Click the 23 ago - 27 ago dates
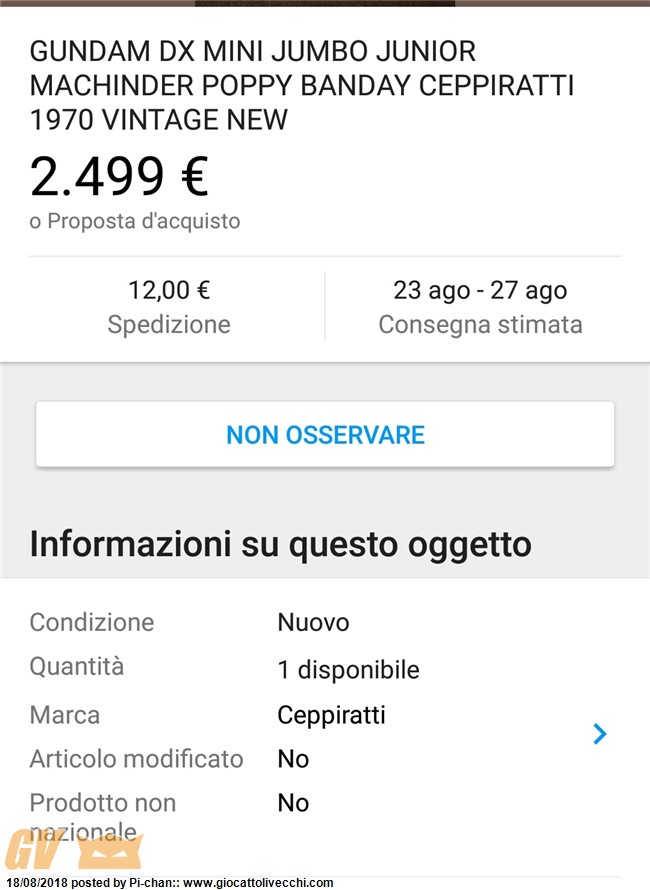Viewport: 650px width, 890px height. coord(480,290)
